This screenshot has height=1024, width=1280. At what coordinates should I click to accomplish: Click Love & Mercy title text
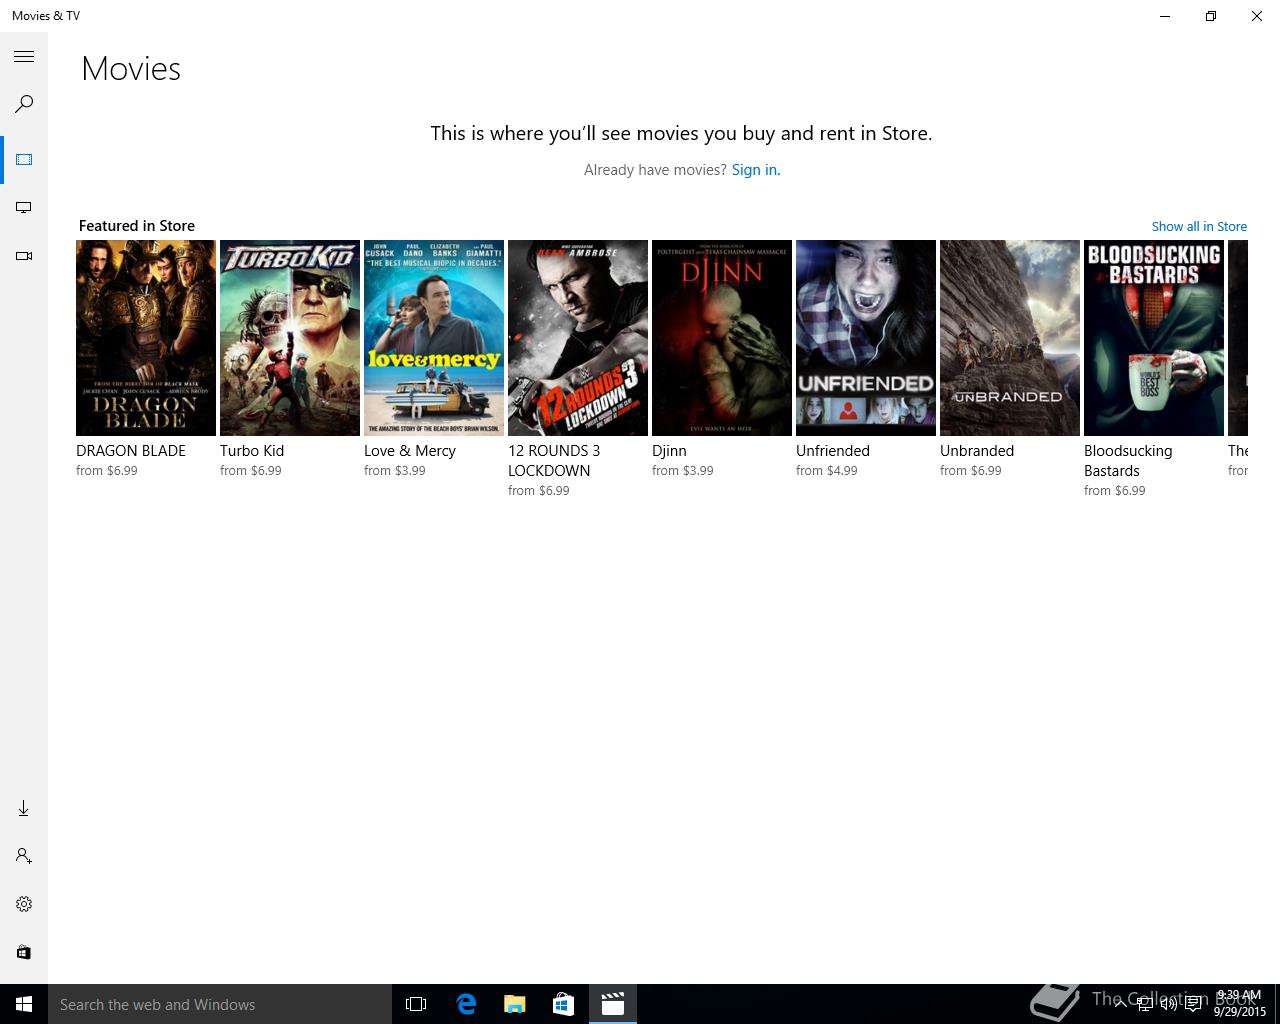(410, 451)
